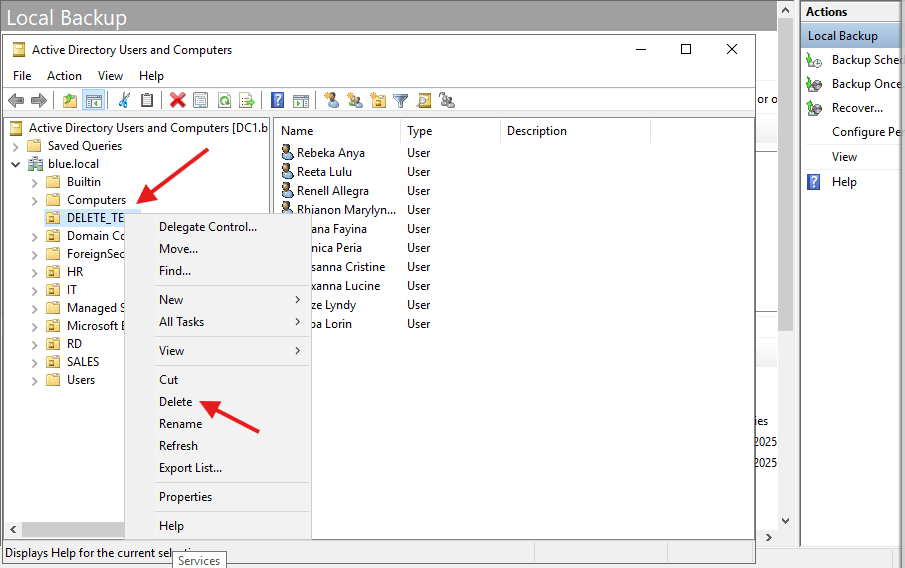Click the Create new user toolbar icon

331,100
